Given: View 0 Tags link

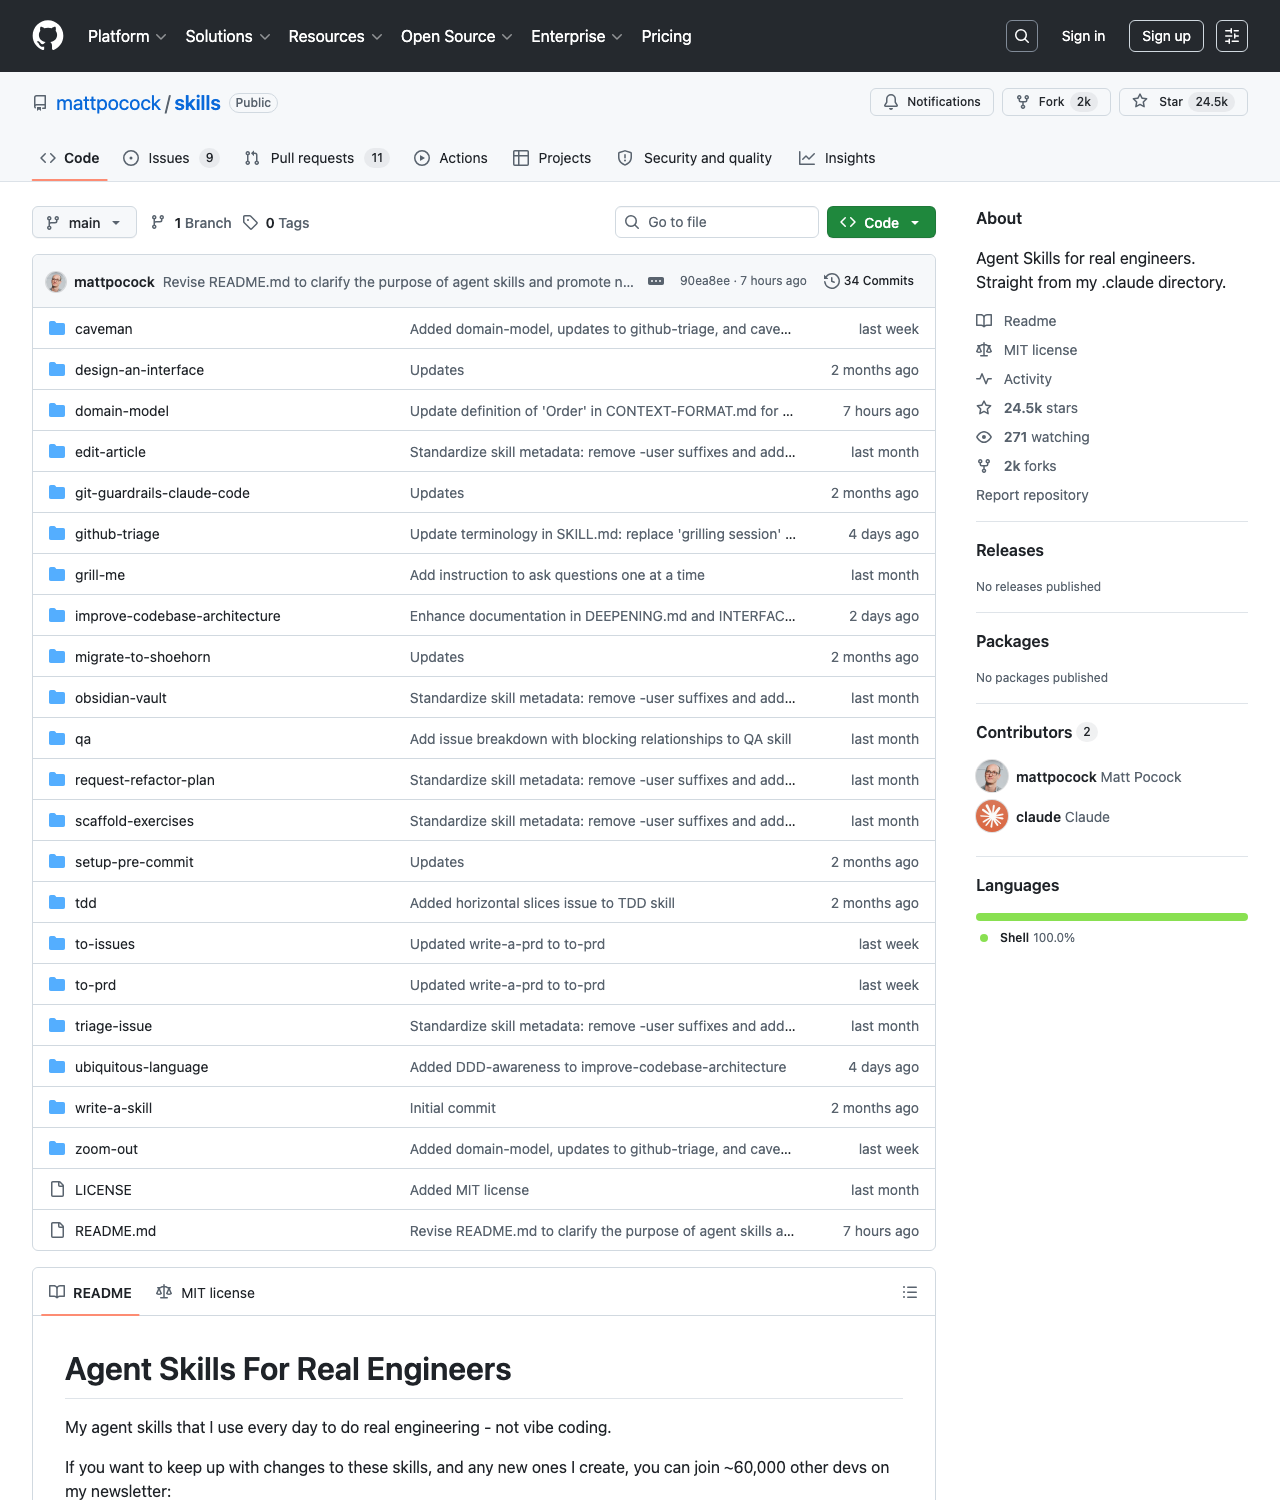Looking at the screenshot, I should click(276, 223).
